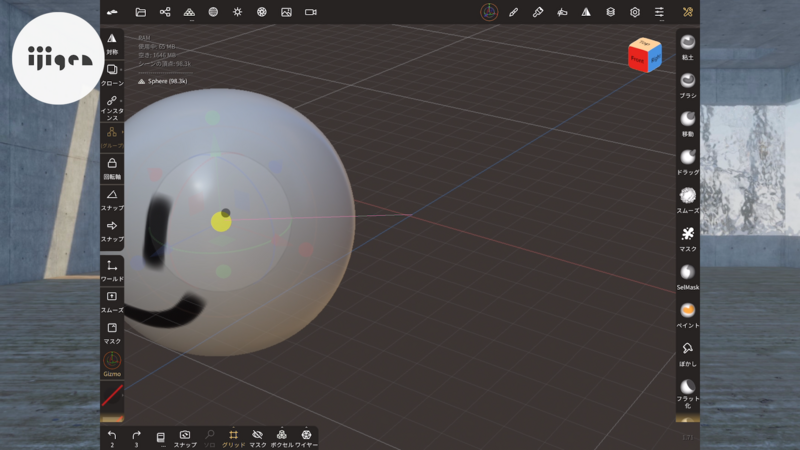Click the red Front face of view cube
The width and height of the screenshot is (800, 450).
(x=637, y=59)
